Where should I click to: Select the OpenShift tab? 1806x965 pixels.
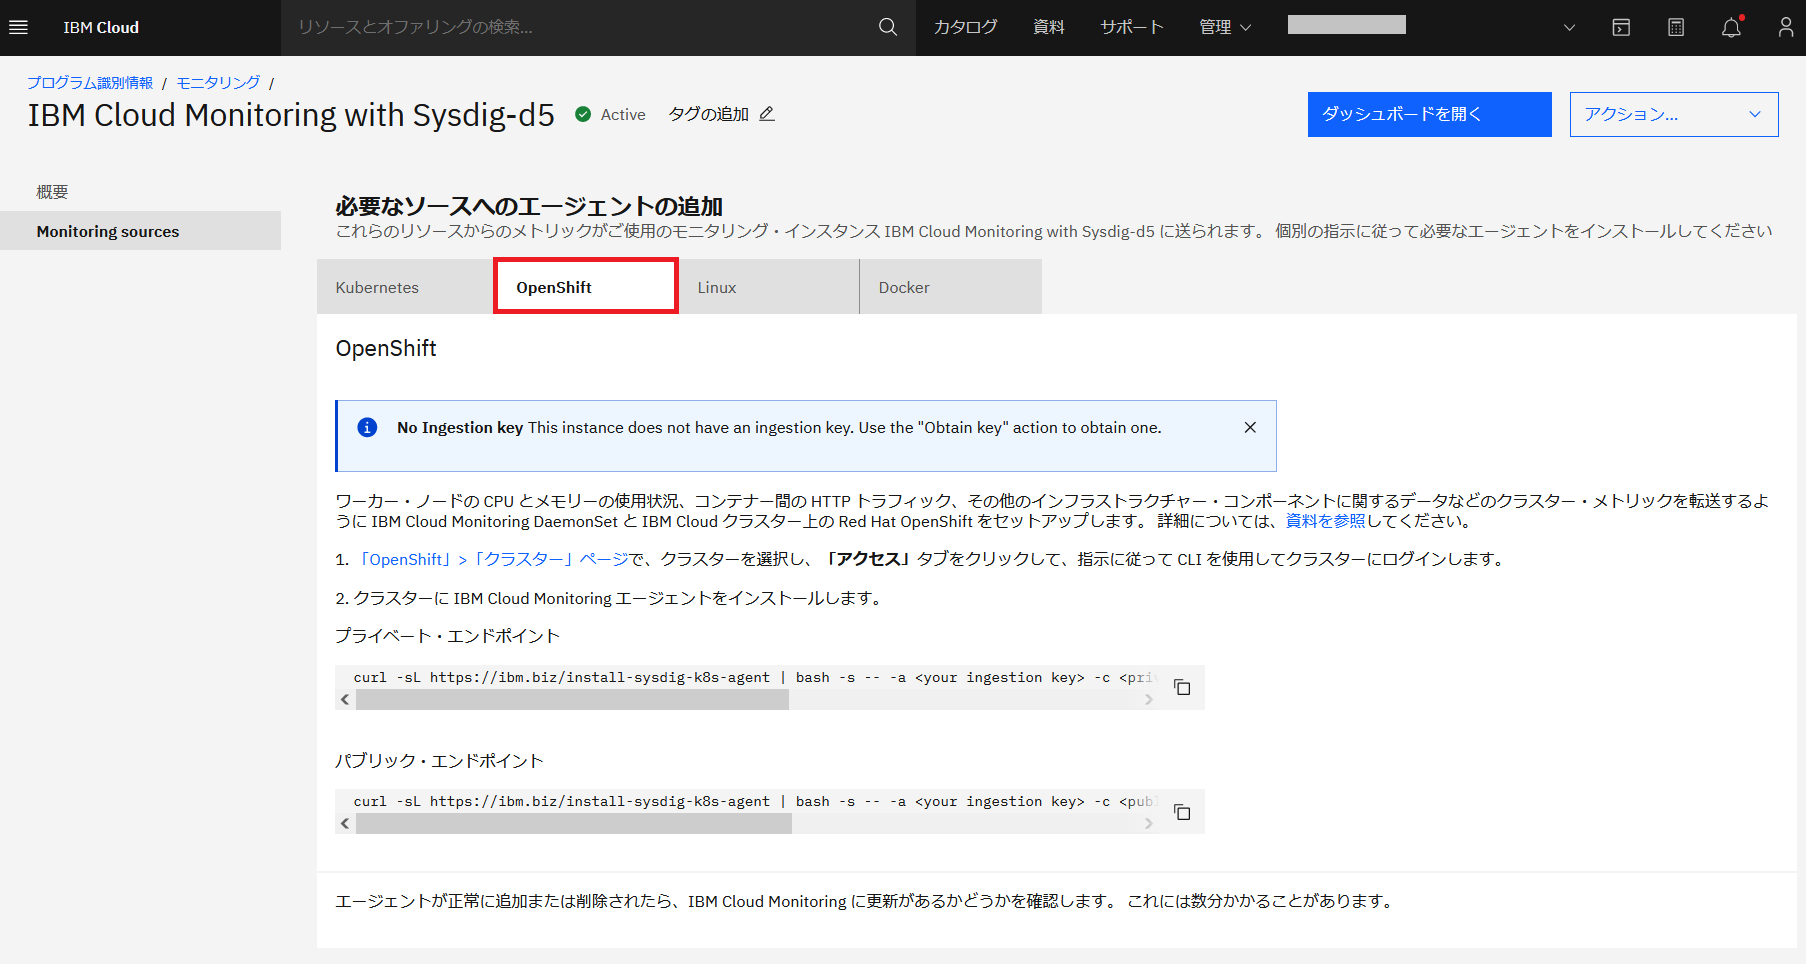coord(586,287)
